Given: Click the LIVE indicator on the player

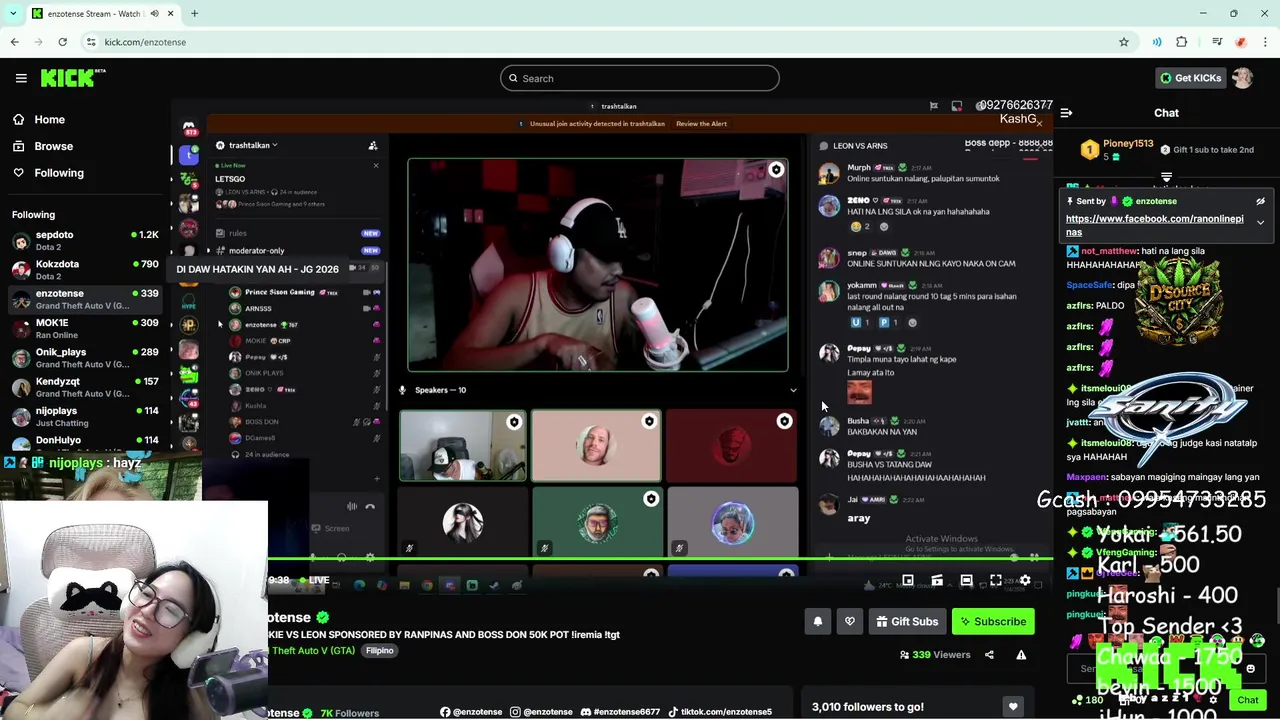Looking at the screenshot, I should point(313,580).
